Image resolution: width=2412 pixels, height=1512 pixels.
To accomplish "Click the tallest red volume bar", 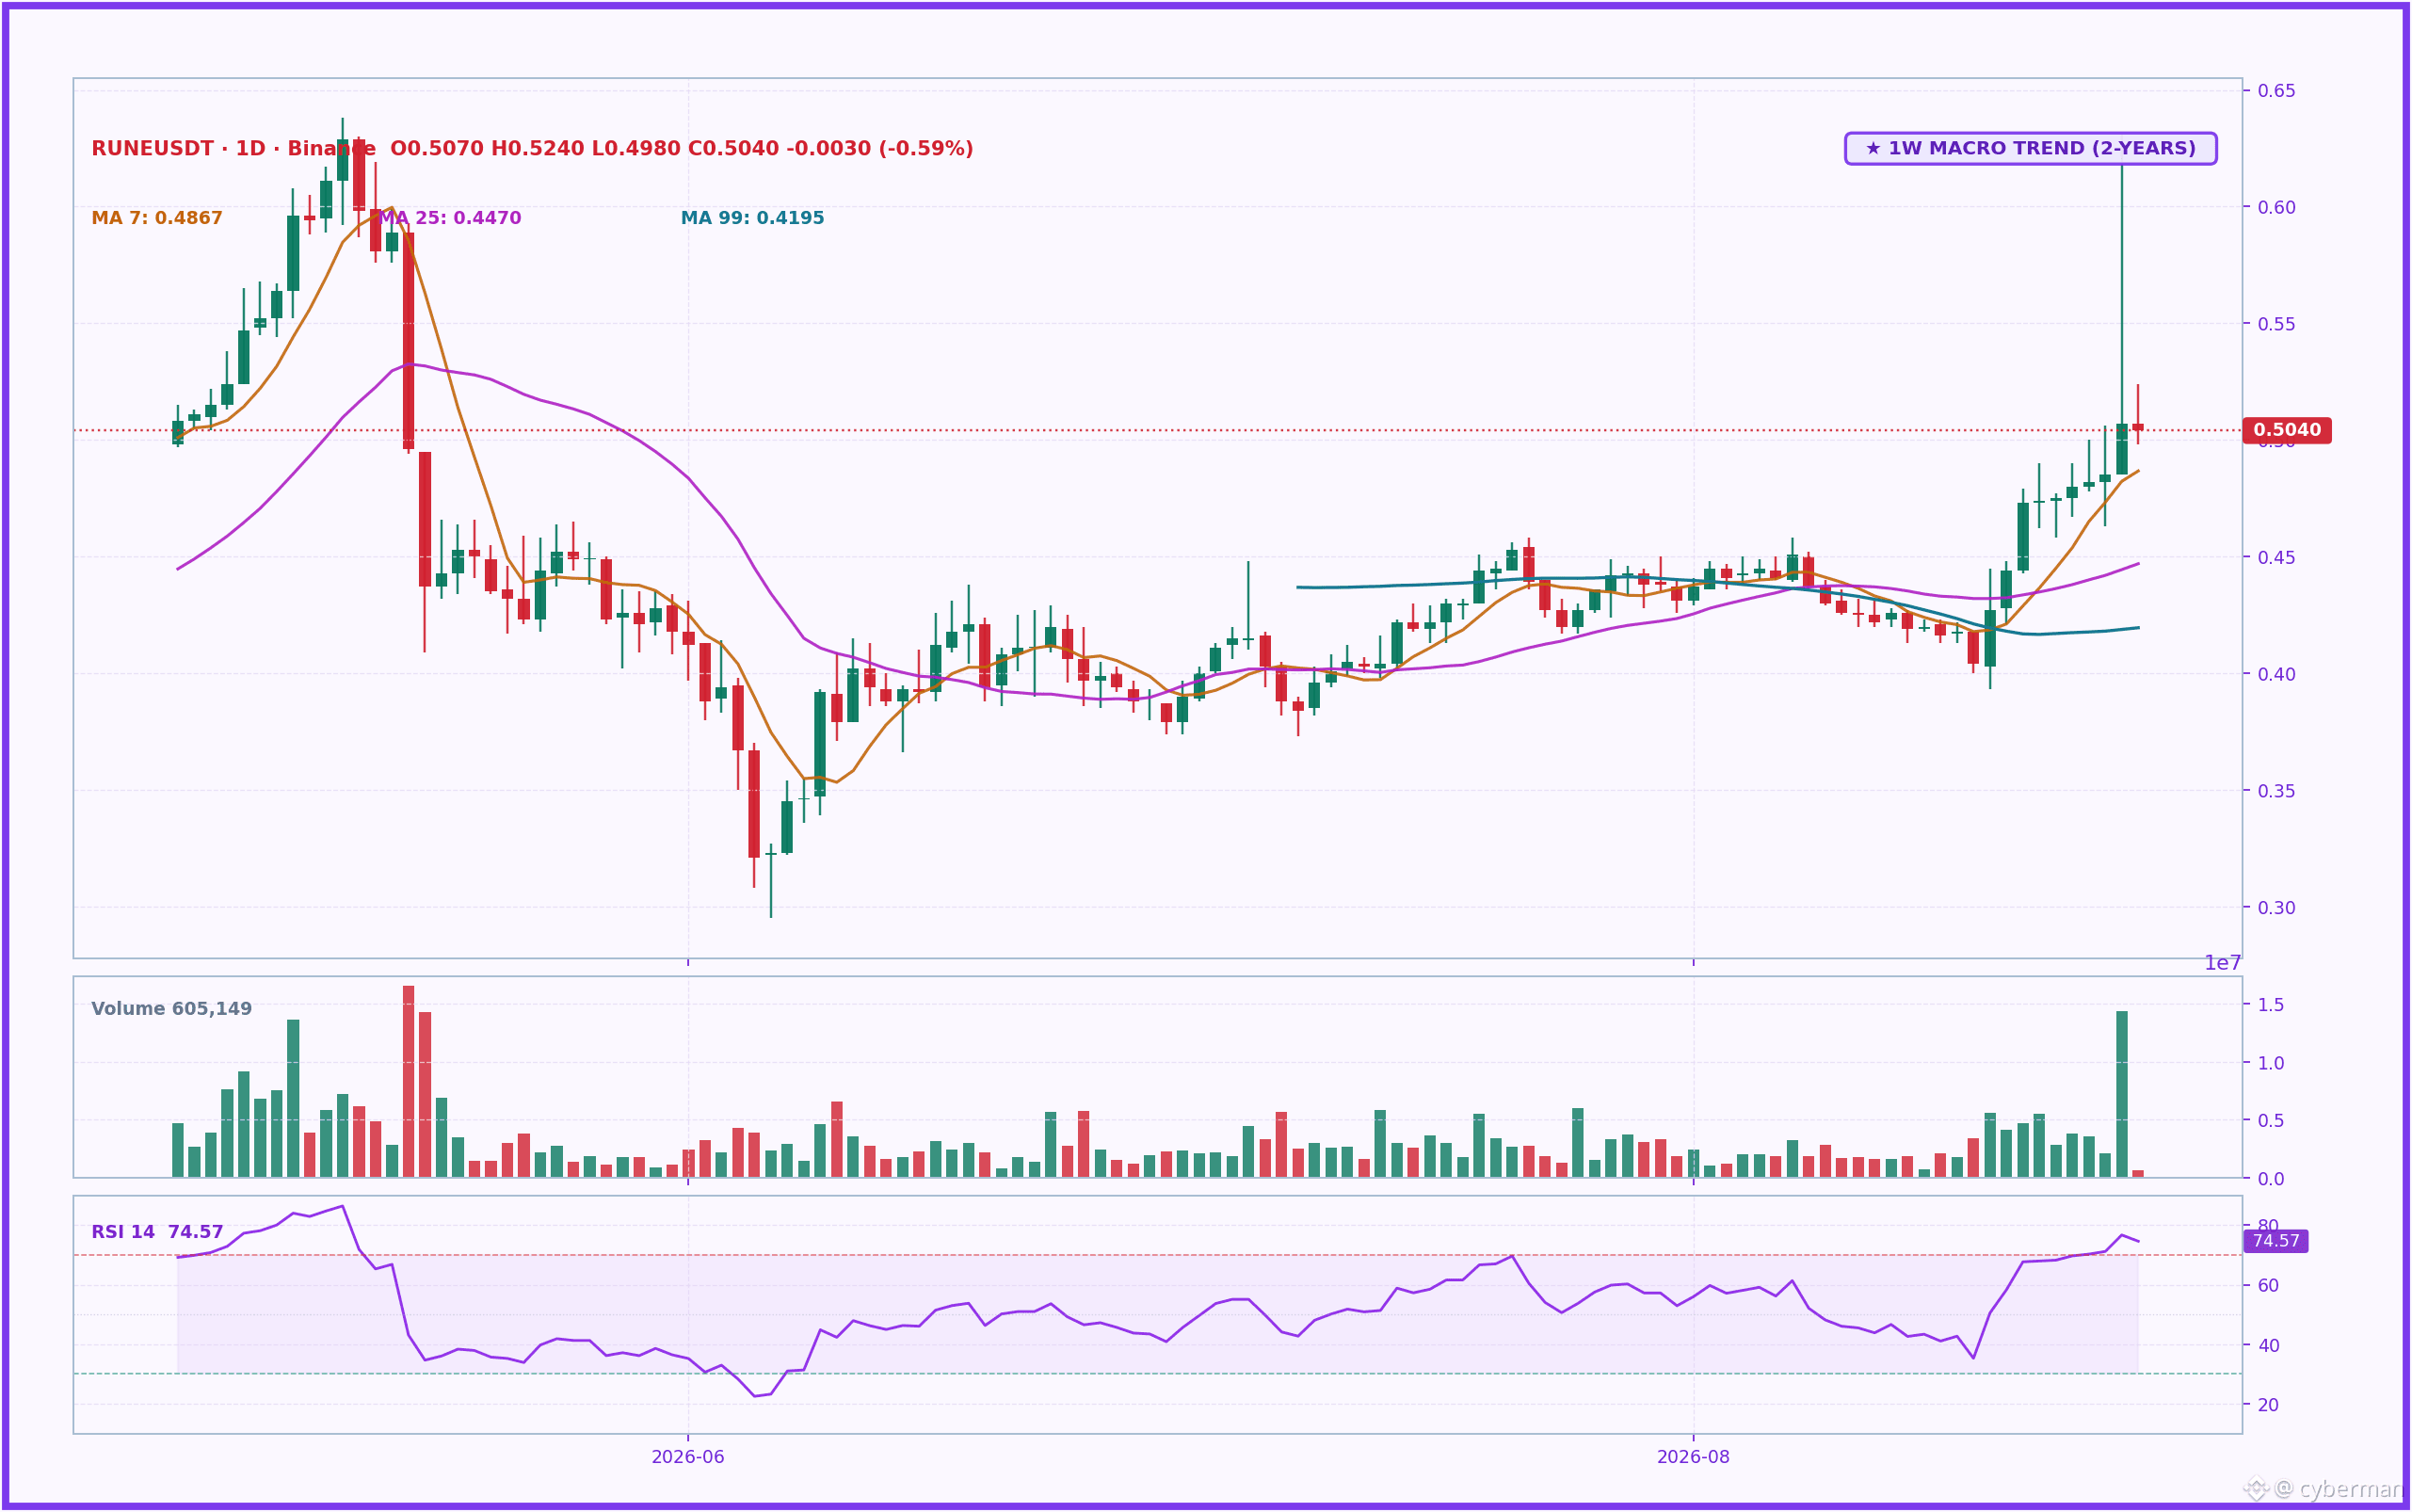I will click(408, 1081).
